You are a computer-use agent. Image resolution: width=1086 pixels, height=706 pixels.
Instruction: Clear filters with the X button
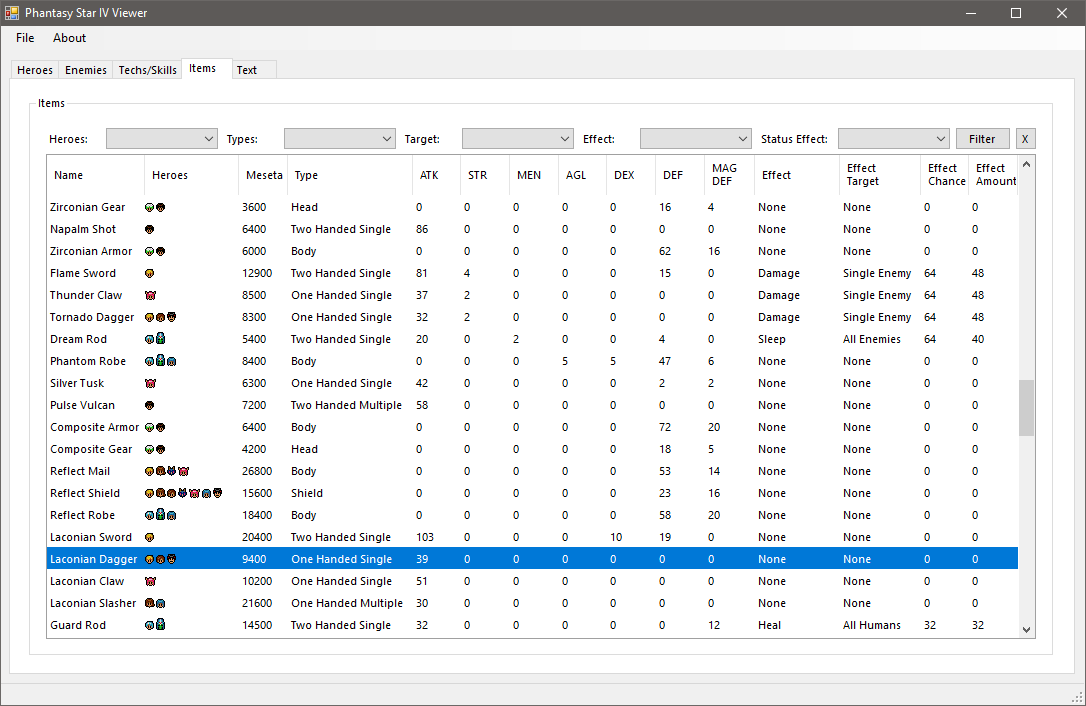[x=1025, y=139]
